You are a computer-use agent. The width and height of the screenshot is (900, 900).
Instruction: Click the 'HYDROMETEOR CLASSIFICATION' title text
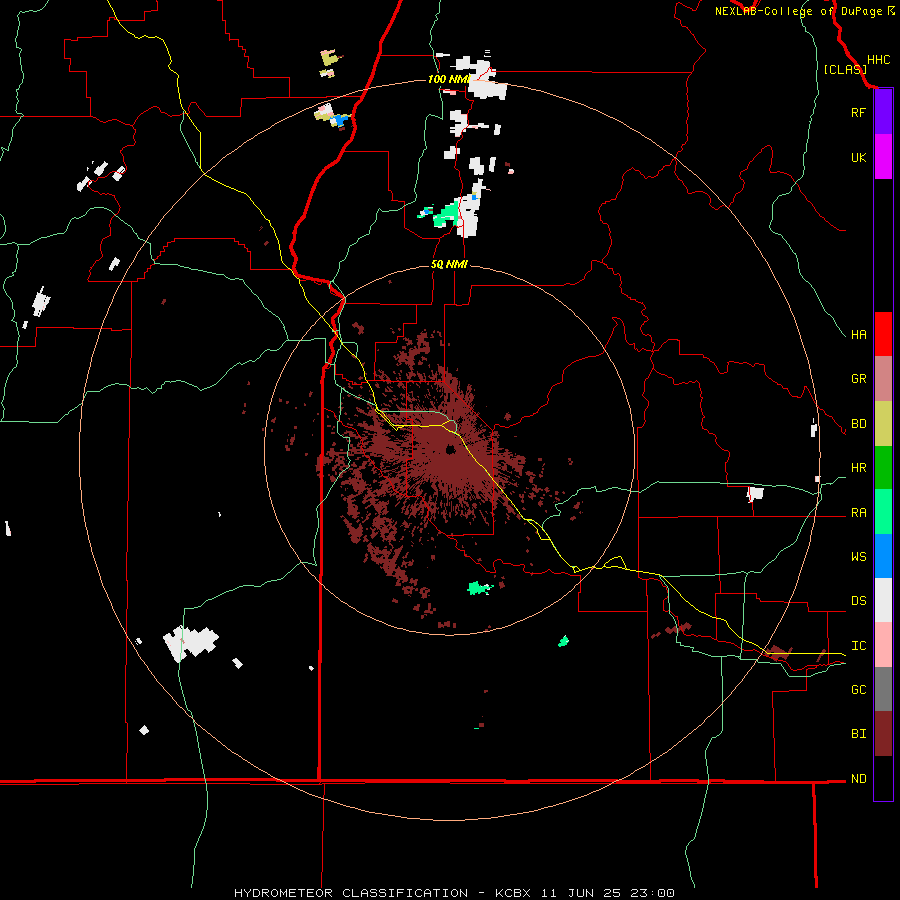tap(351, 893)
